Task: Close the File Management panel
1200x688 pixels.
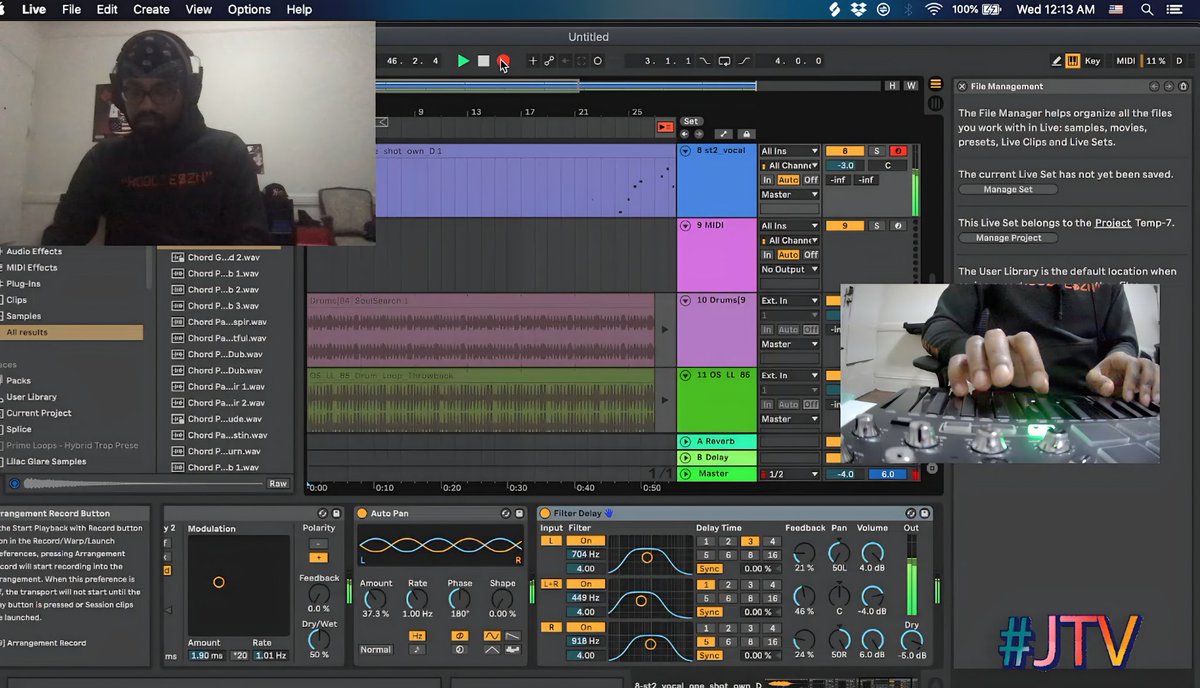Action: pos(963,87)
